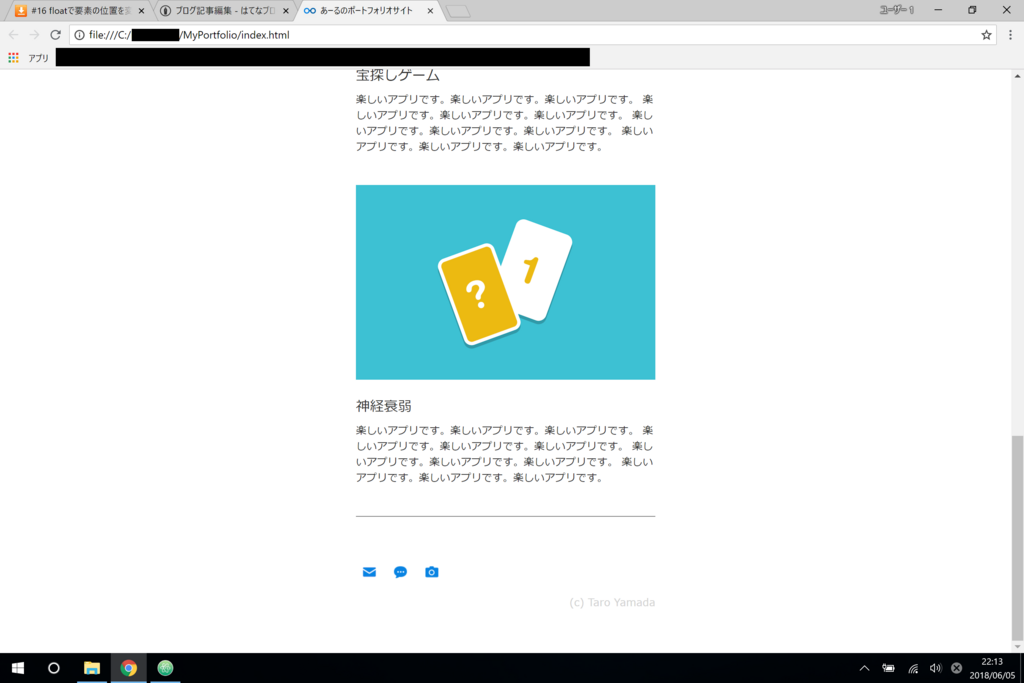The height and width of the screenshot is (683, 1024).
Task: Expand hidden tray icons with the chevron
Action: [x=864, y=668]
